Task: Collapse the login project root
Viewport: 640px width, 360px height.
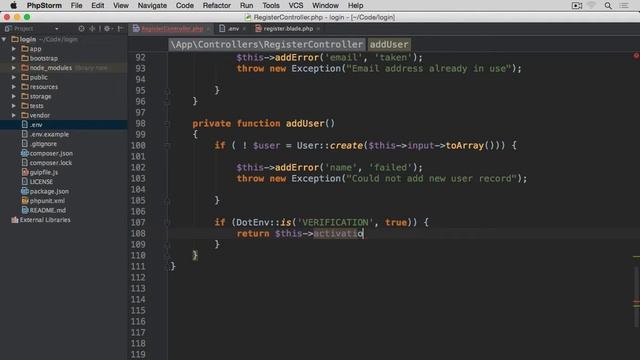Action: (4, 39)
